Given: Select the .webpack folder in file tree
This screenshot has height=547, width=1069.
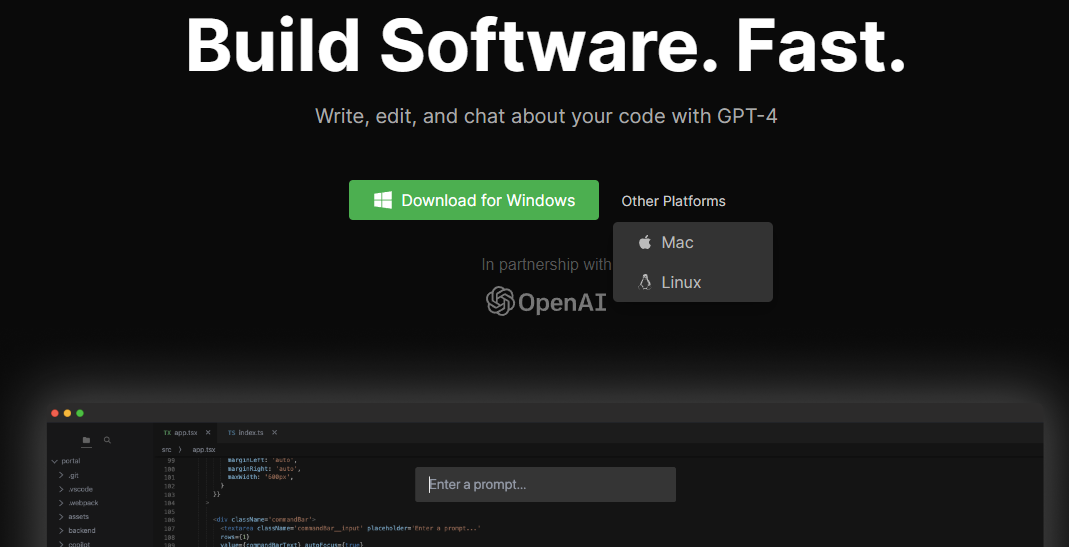Looking at the screenshot, I should click(x=82, y=503).
